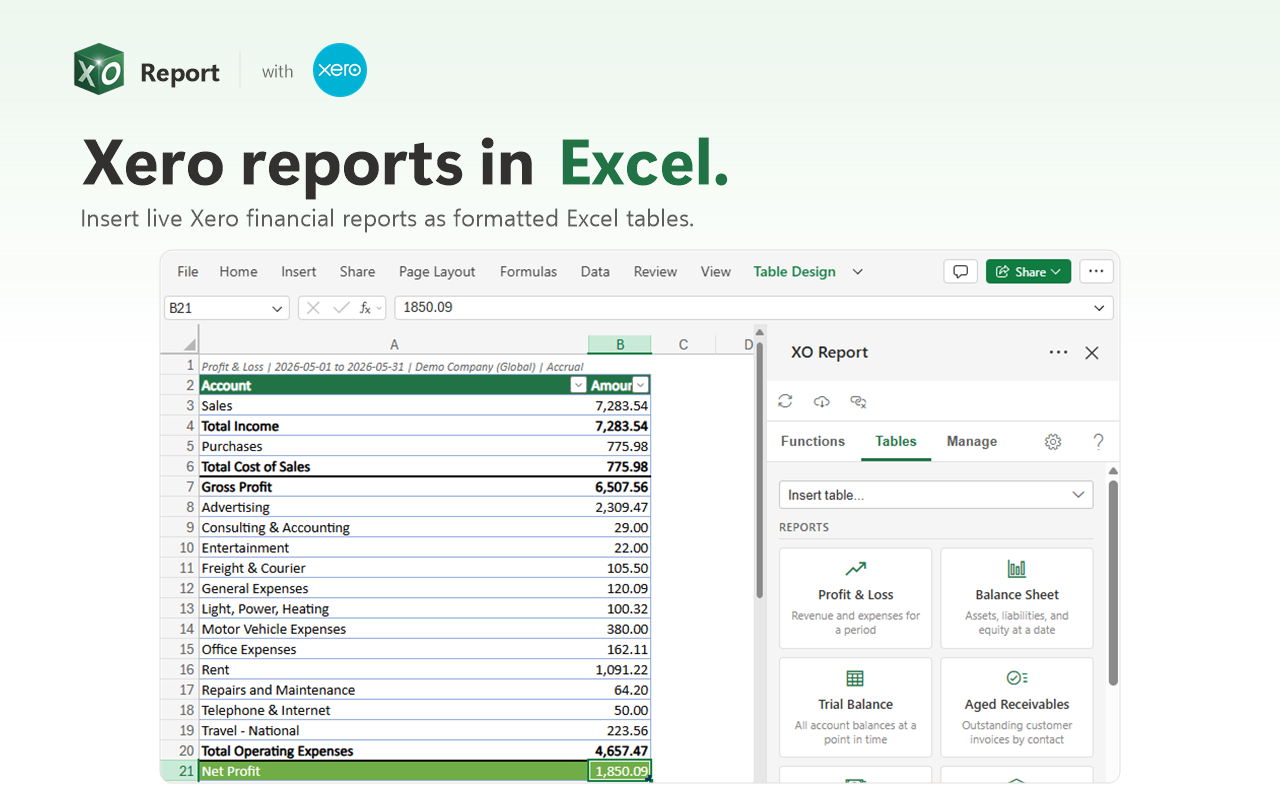1280x800 pixels.
Task: Open XO Report settings gear
Action: [x=1053, y=441]
